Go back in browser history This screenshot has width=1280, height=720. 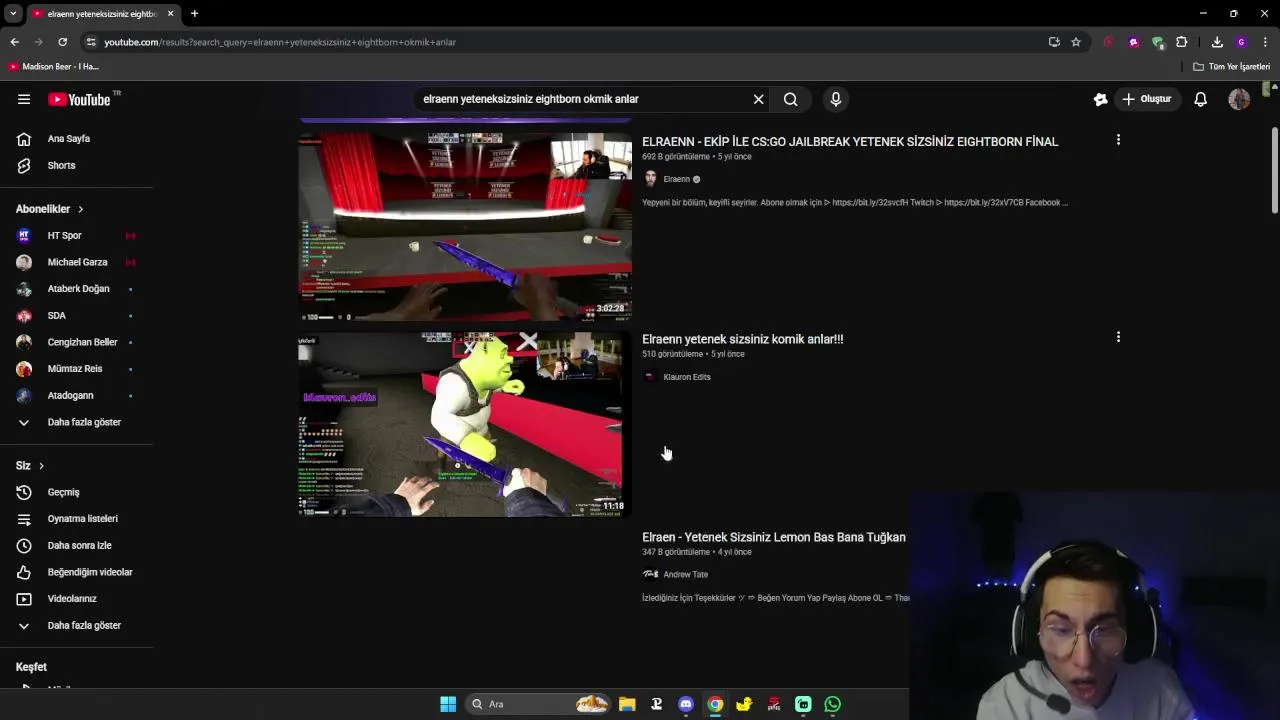[x=15, y=42]
